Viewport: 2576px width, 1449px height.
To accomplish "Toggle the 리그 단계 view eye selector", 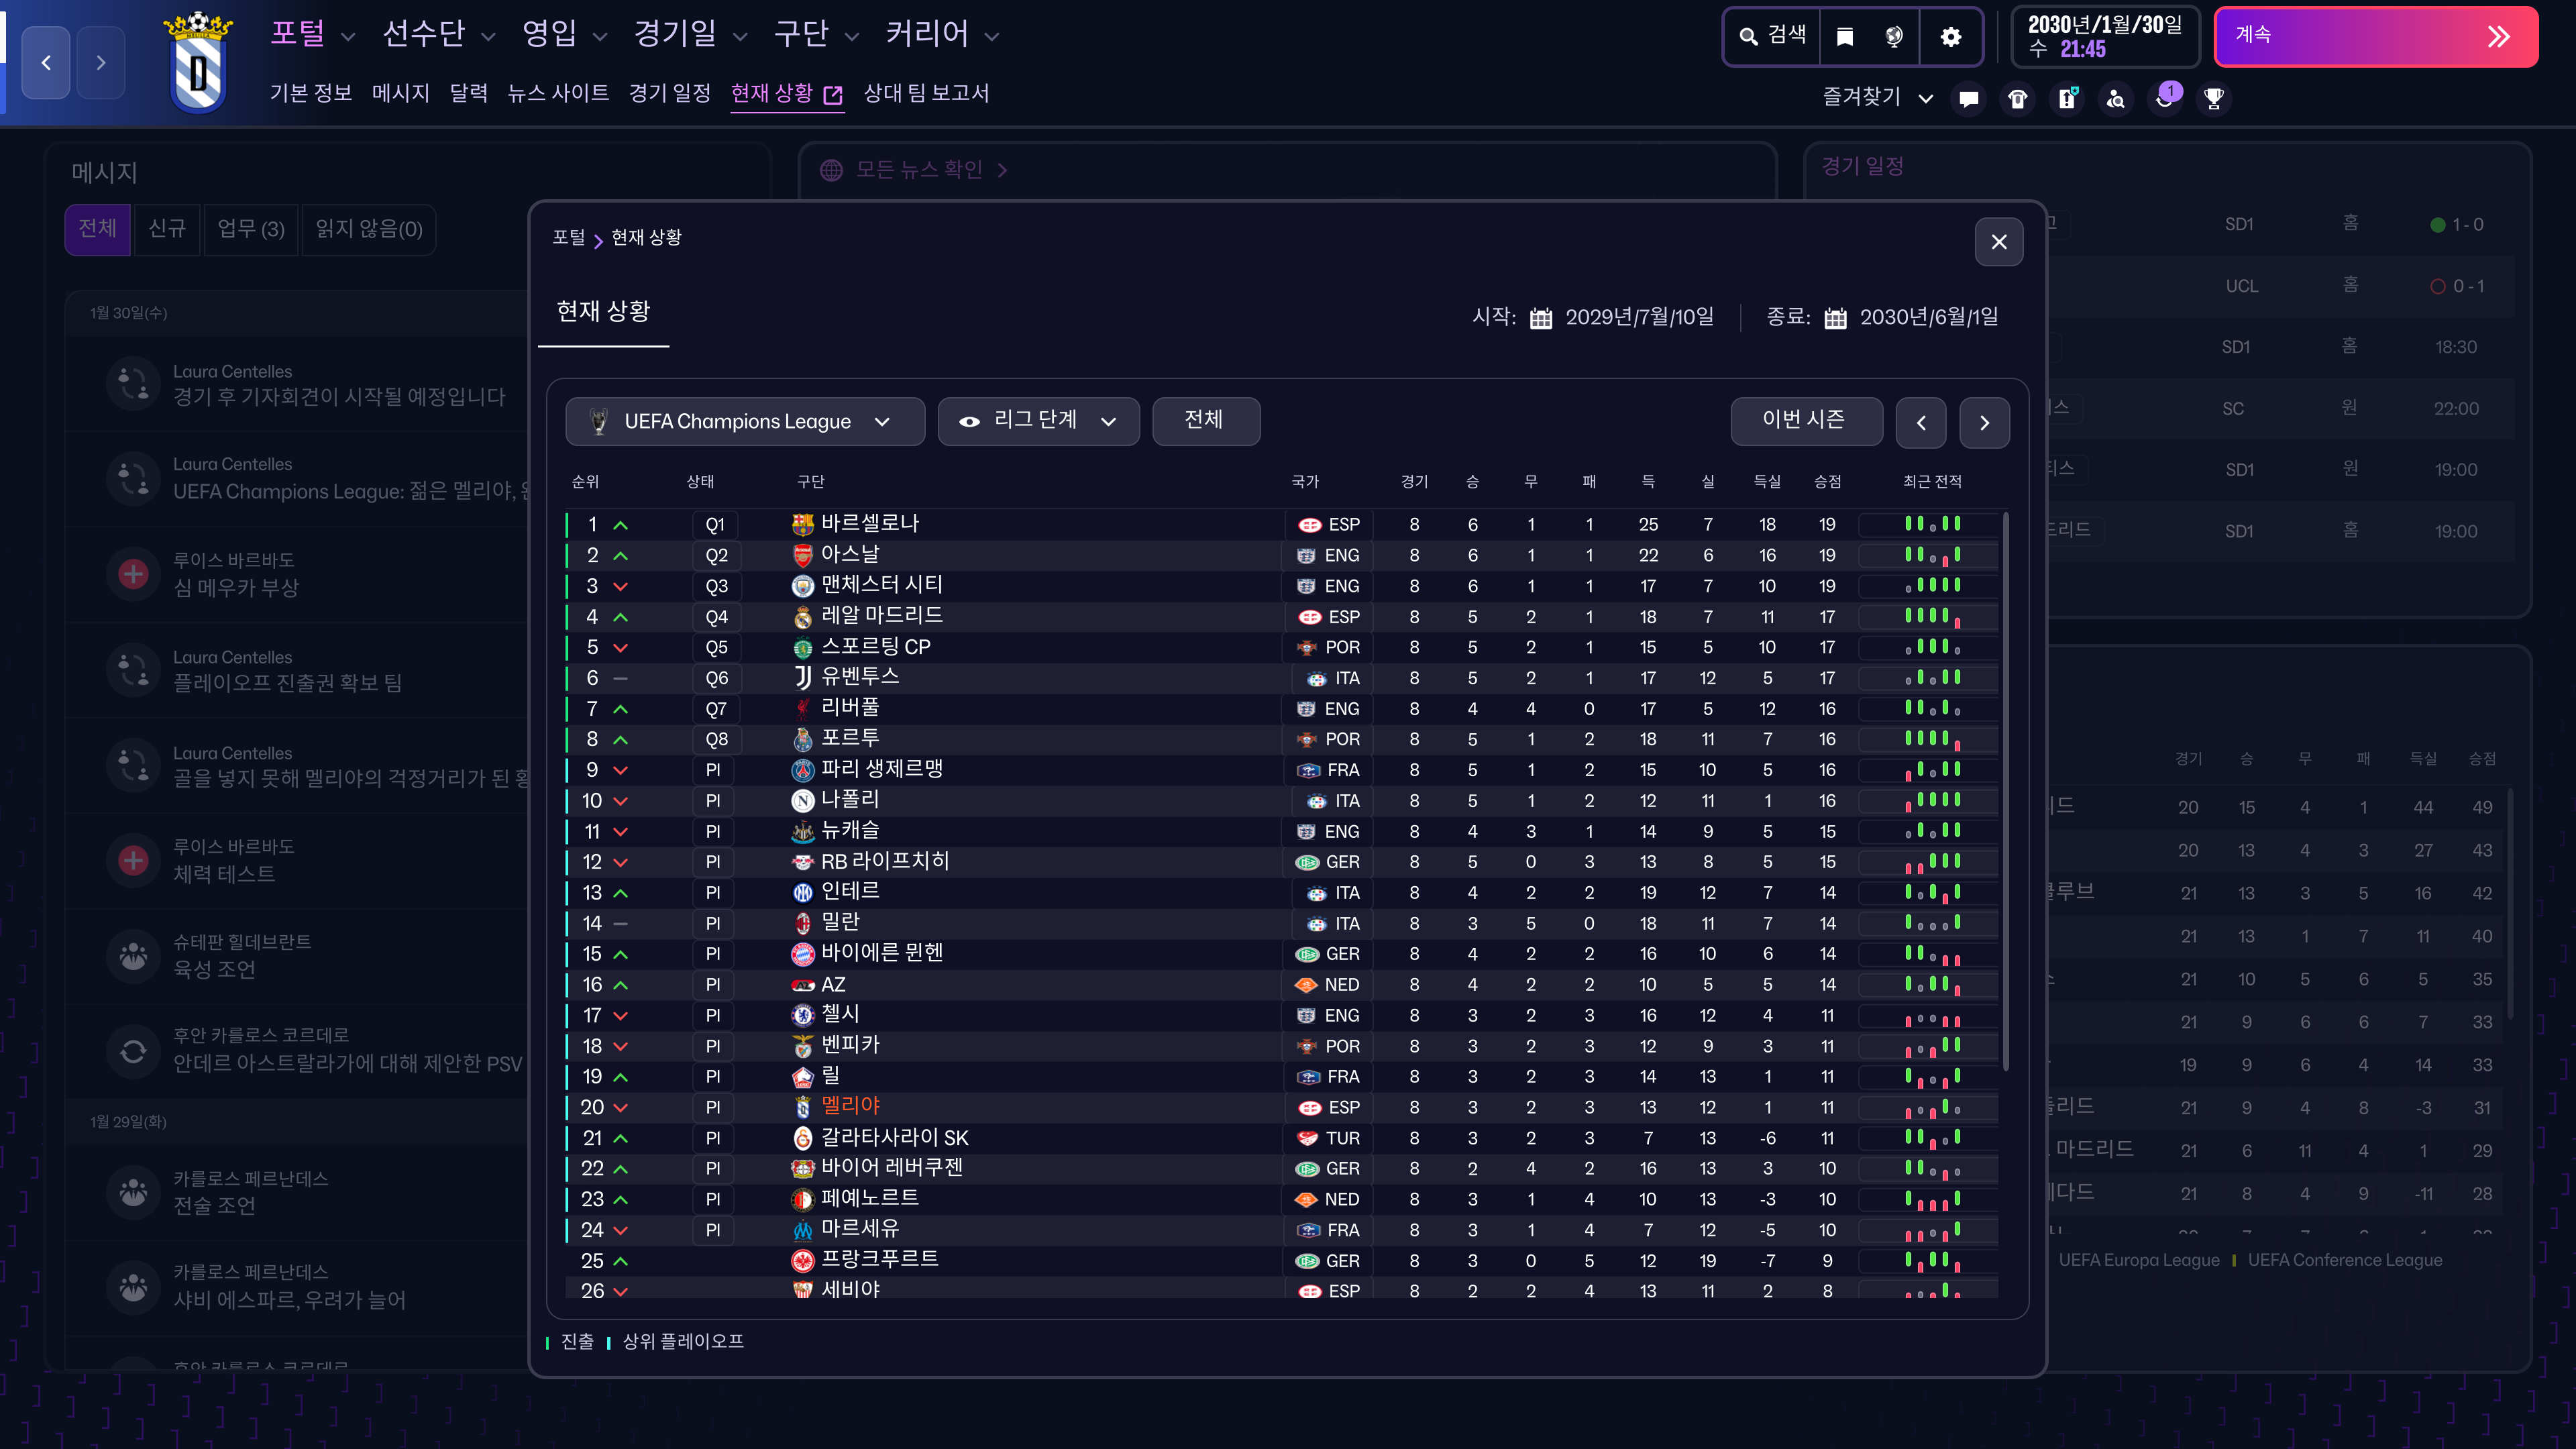I will tap(1038, 421).
